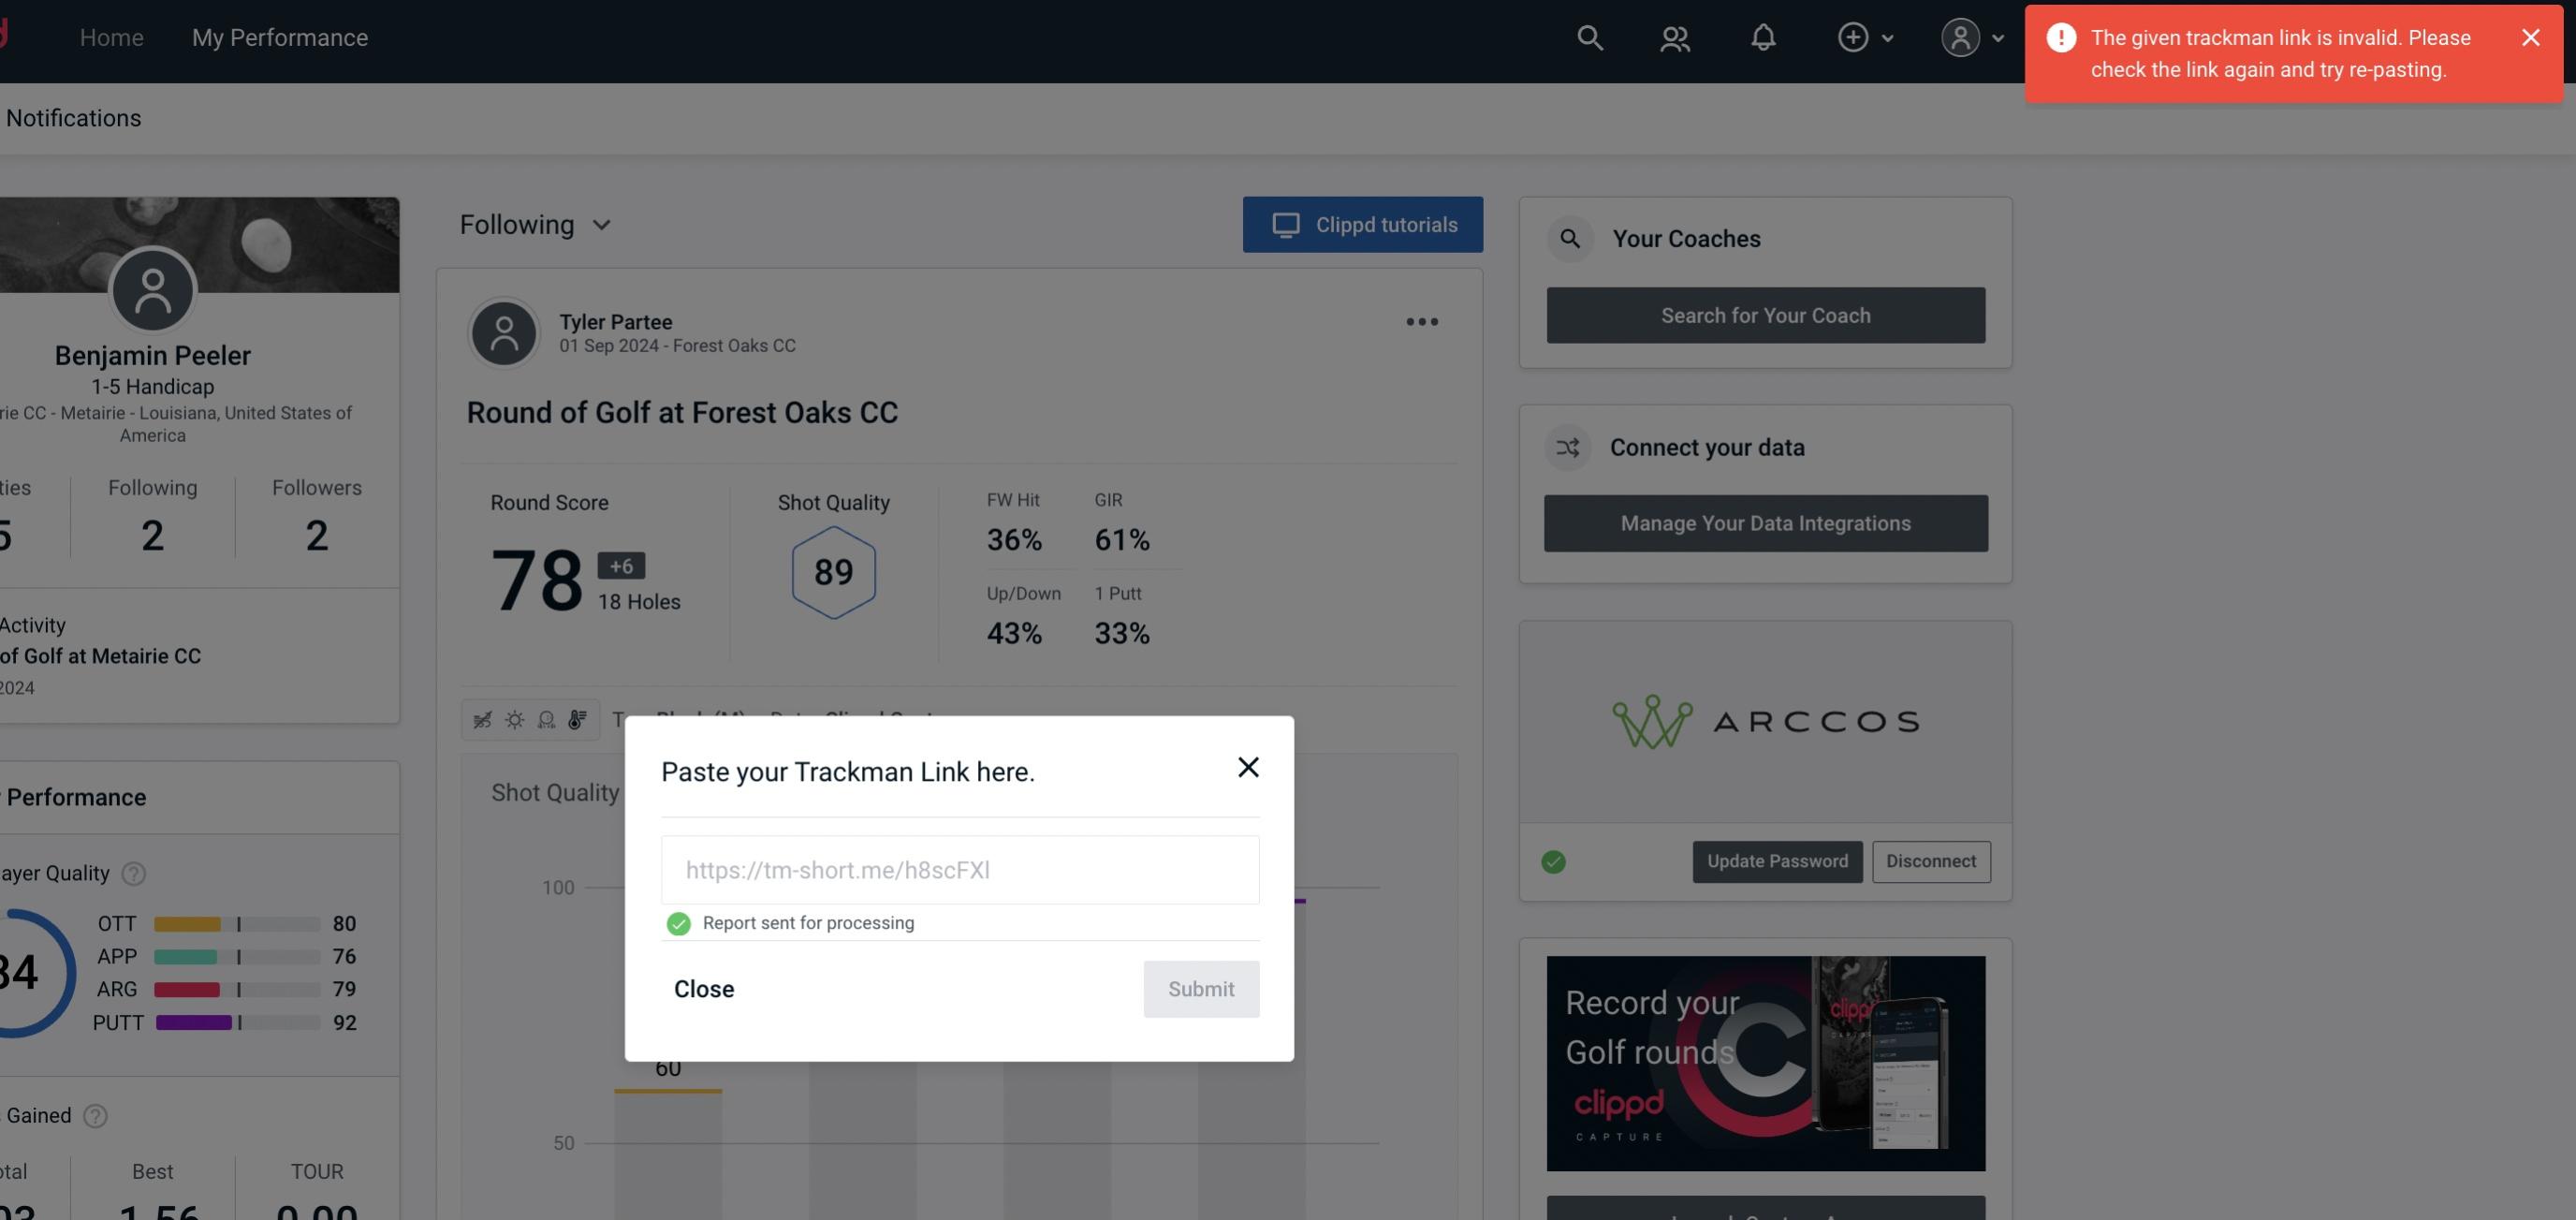Click the add/plus icon in the top bar

click(x=1853, y=37)
